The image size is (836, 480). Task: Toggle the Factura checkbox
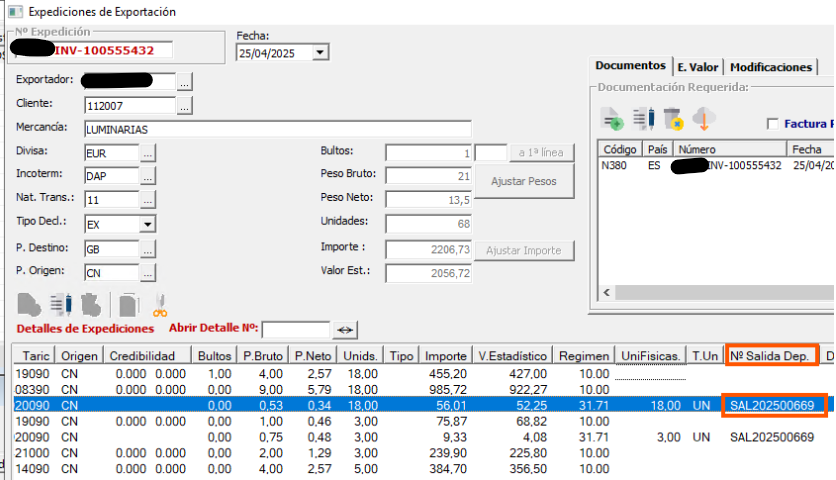[772, 124]
